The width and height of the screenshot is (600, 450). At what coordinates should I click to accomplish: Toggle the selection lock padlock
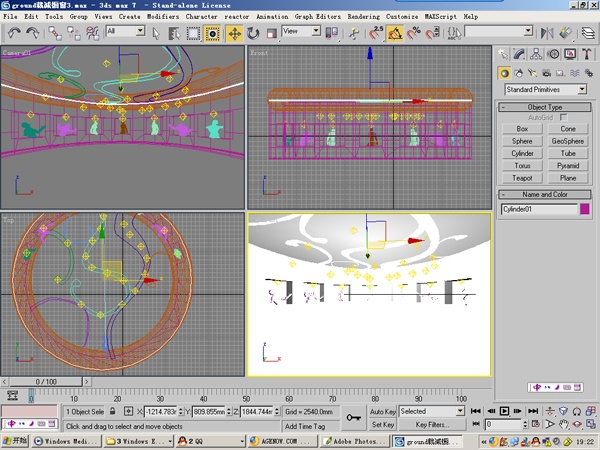point(112,411)
